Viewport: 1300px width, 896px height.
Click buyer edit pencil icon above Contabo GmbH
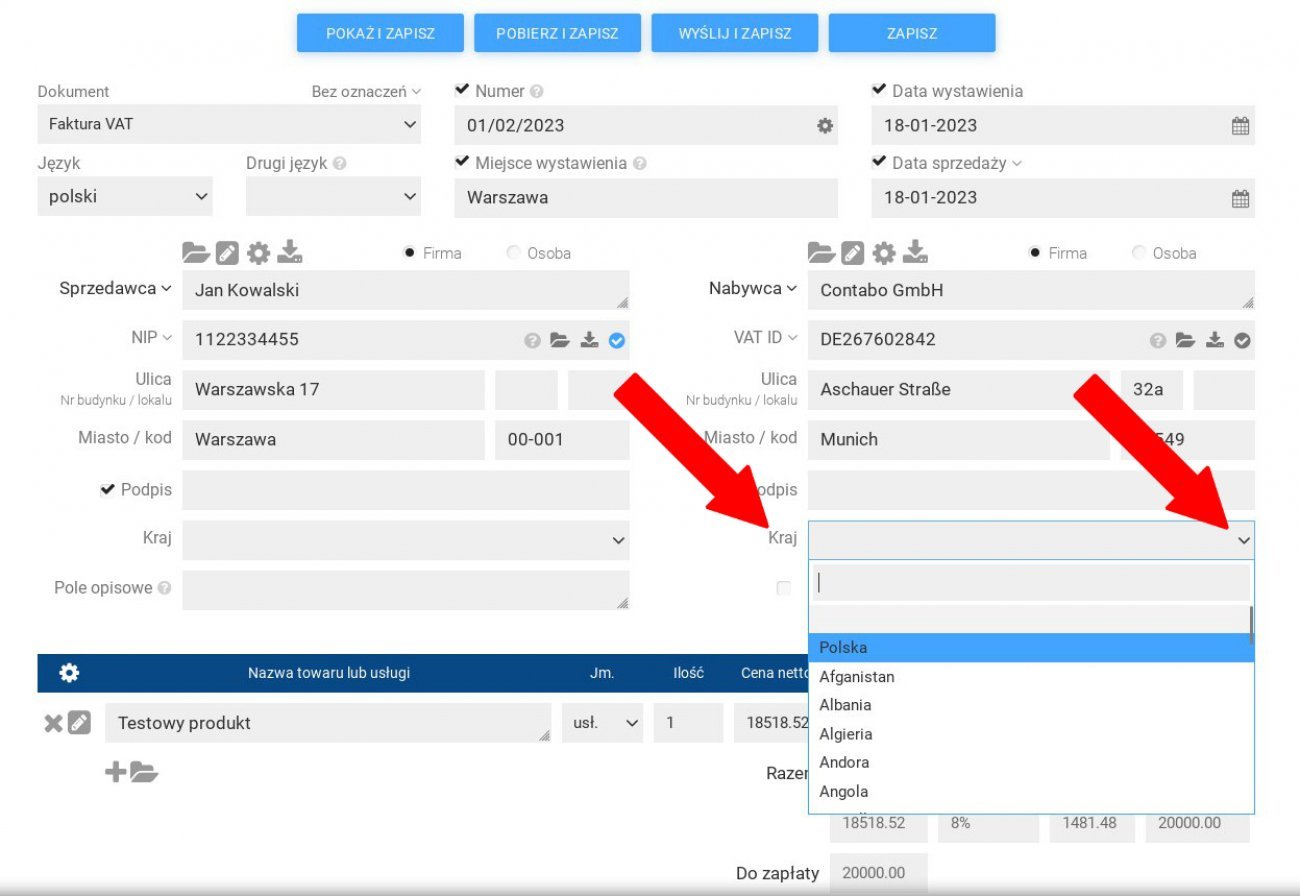click(x=852, y=253)
